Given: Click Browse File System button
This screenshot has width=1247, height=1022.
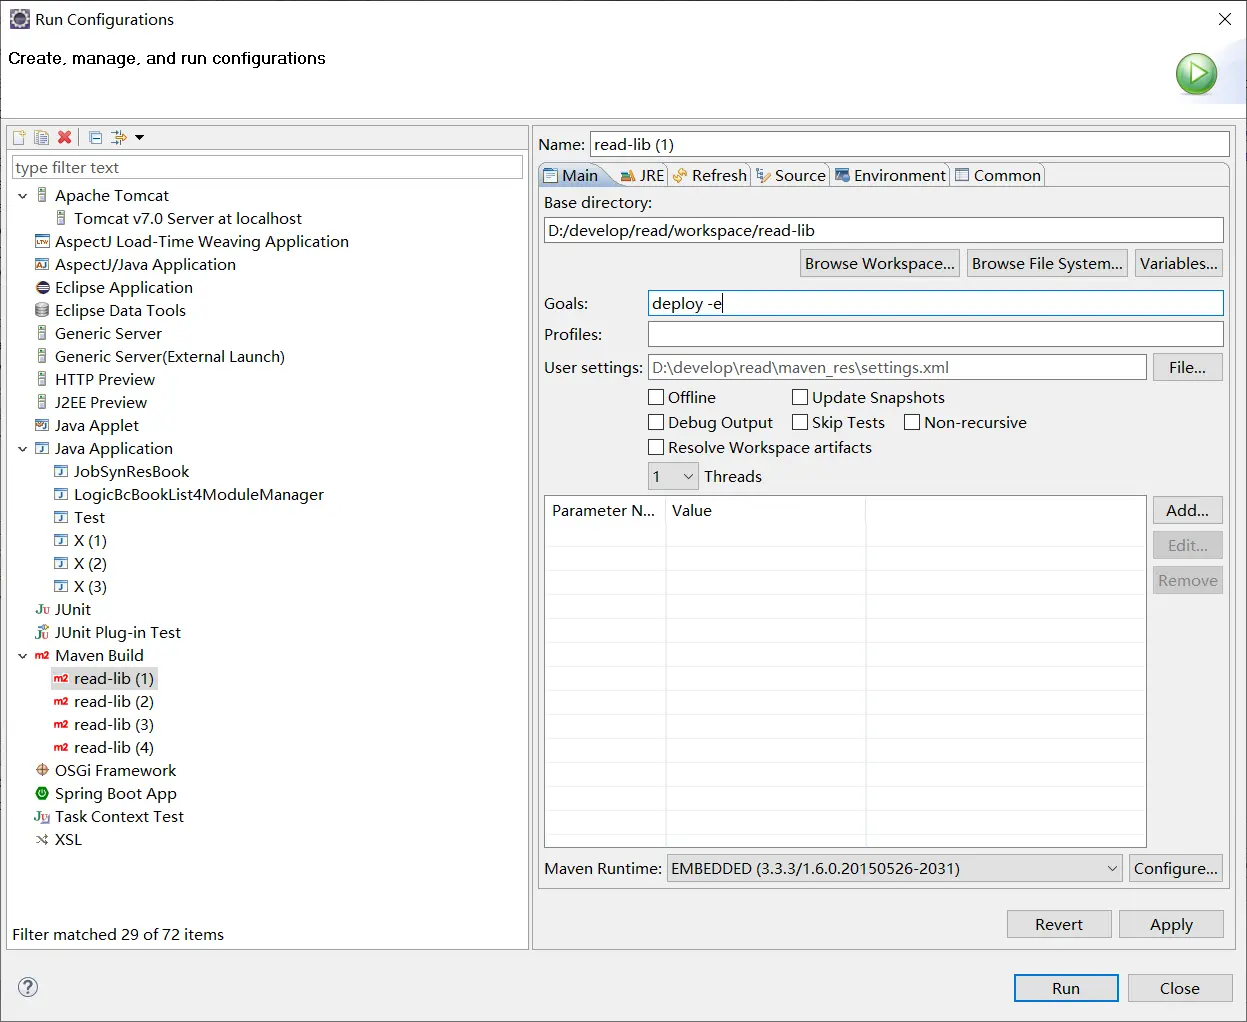Looking at the screenshot, I should [1047, 263].
